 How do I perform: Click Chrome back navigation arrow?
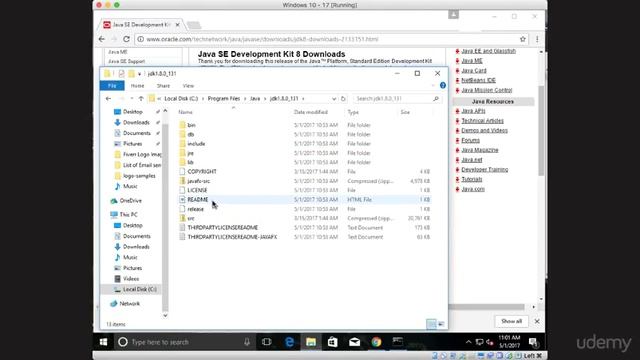(x=102, y=39)
